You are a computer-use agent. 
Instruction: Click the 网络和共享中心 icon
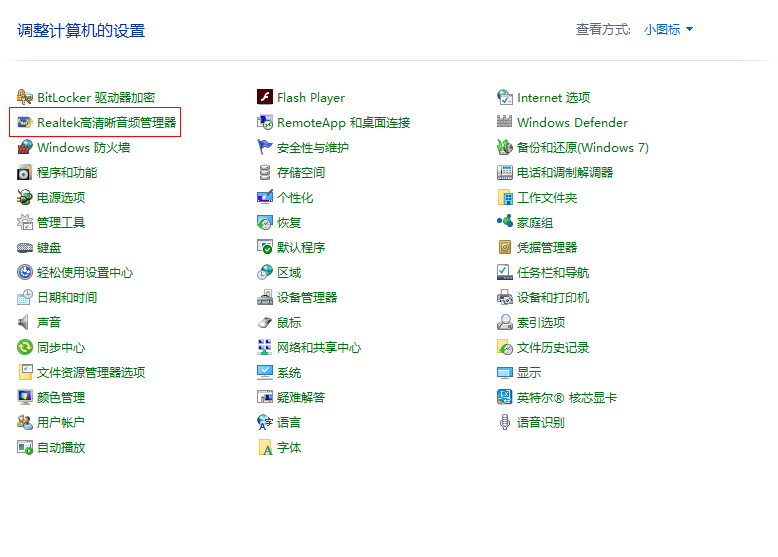point(265,347)
